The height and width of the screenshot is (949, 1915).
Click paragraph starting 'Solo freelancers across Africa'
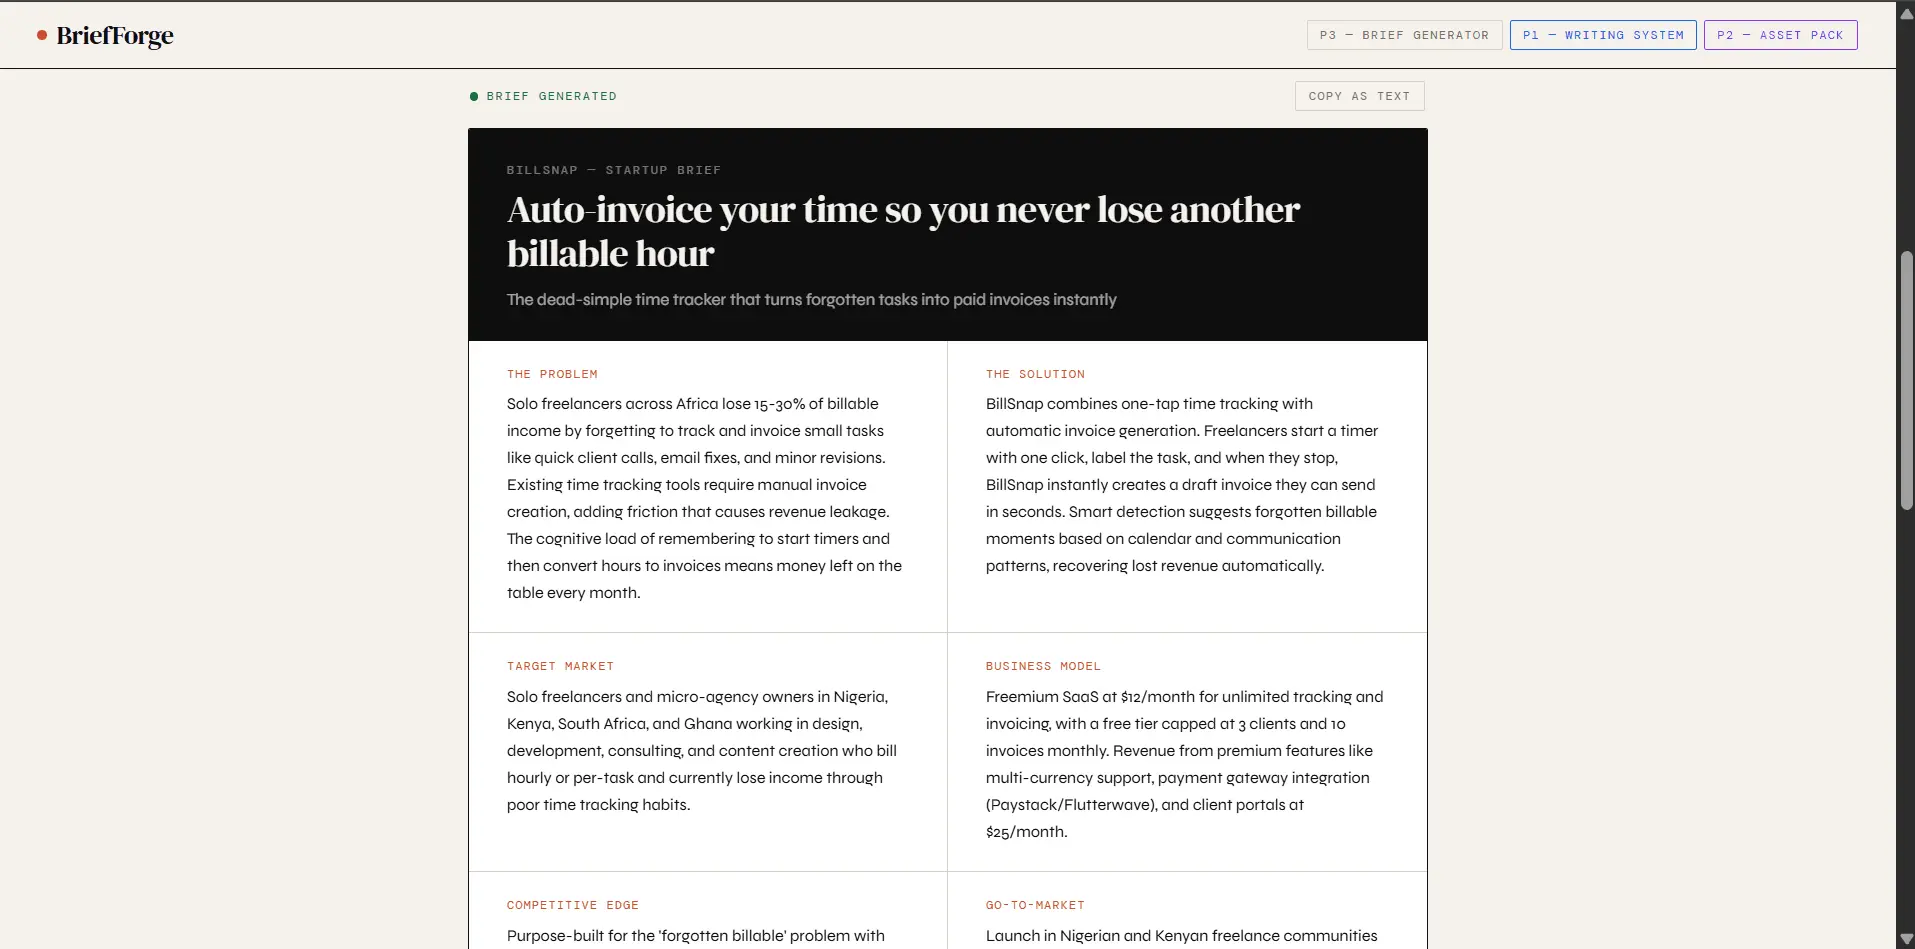pyautogui.click(x=705, y=498)
